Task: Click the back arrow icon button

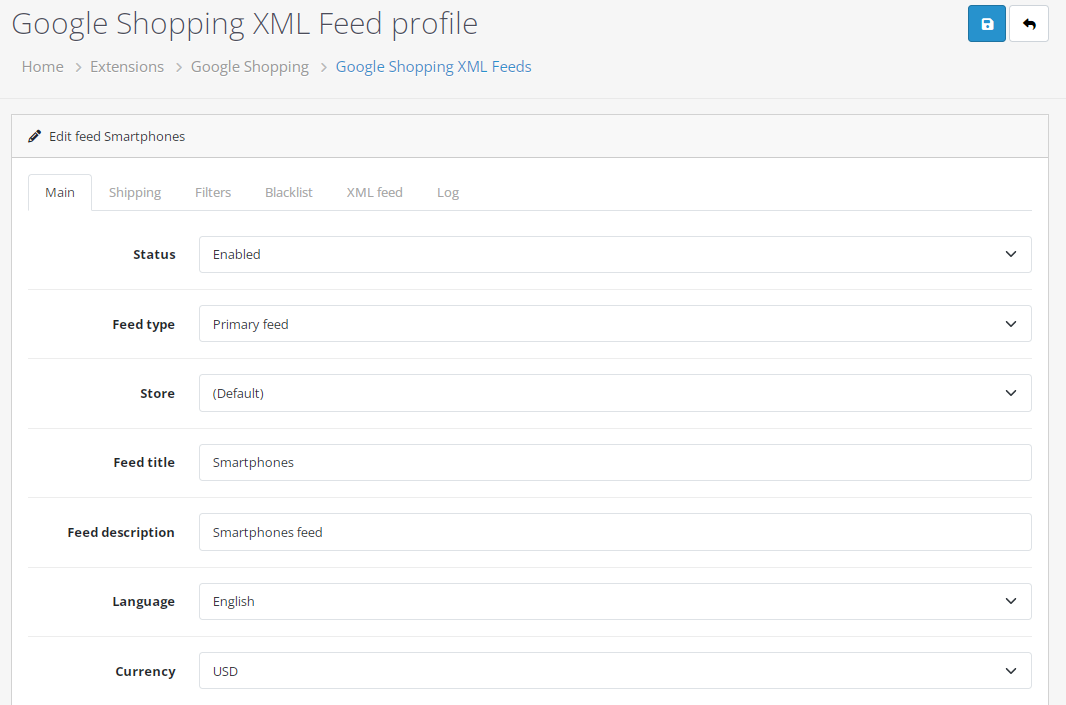Action: pyautogui.click(x=1029, y=24)
